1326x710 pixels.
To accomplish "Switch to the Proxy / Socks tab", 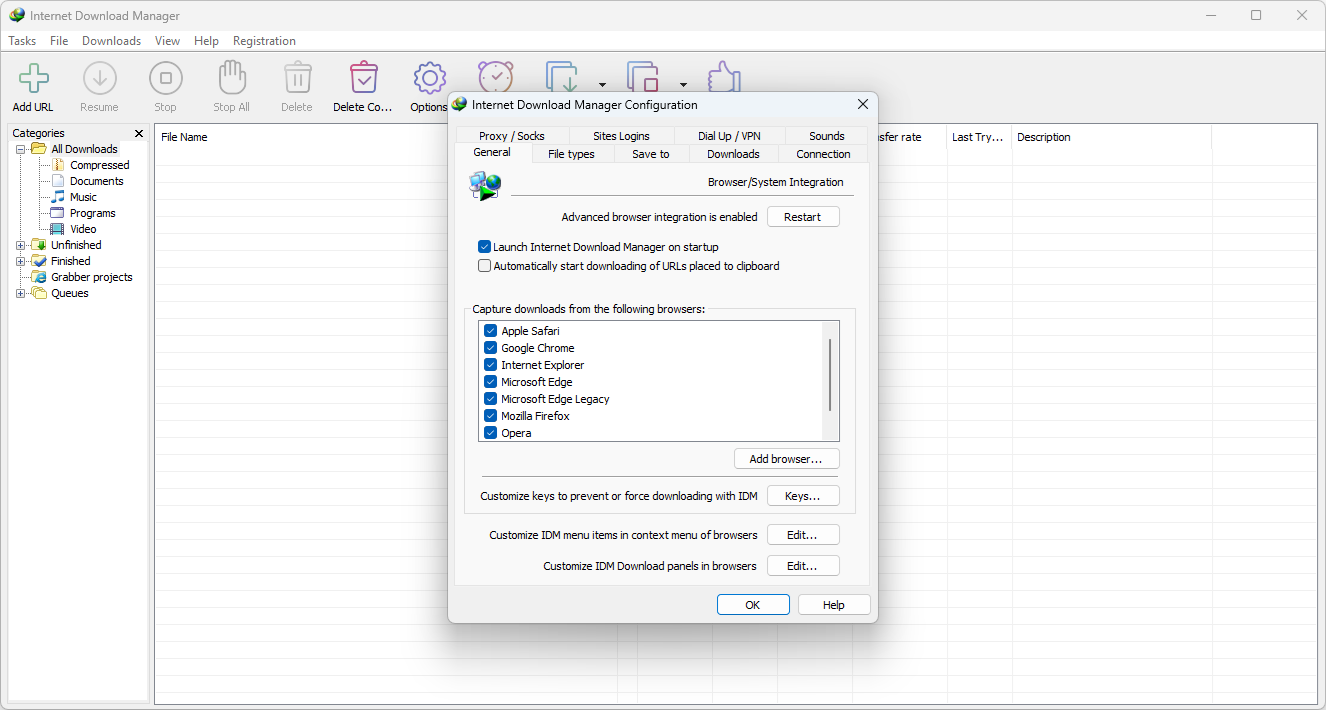I will (x=512, y=136).
